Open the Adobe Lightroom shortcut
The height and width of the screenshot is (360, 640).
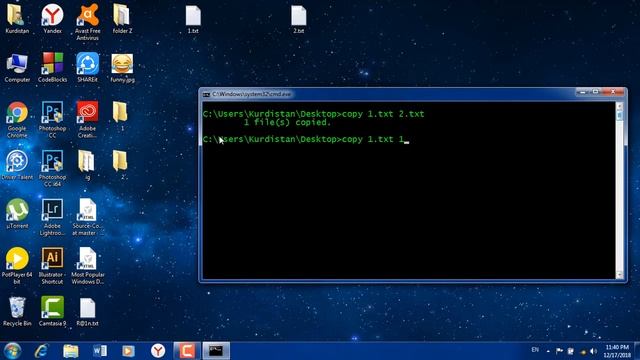(52, 217)
